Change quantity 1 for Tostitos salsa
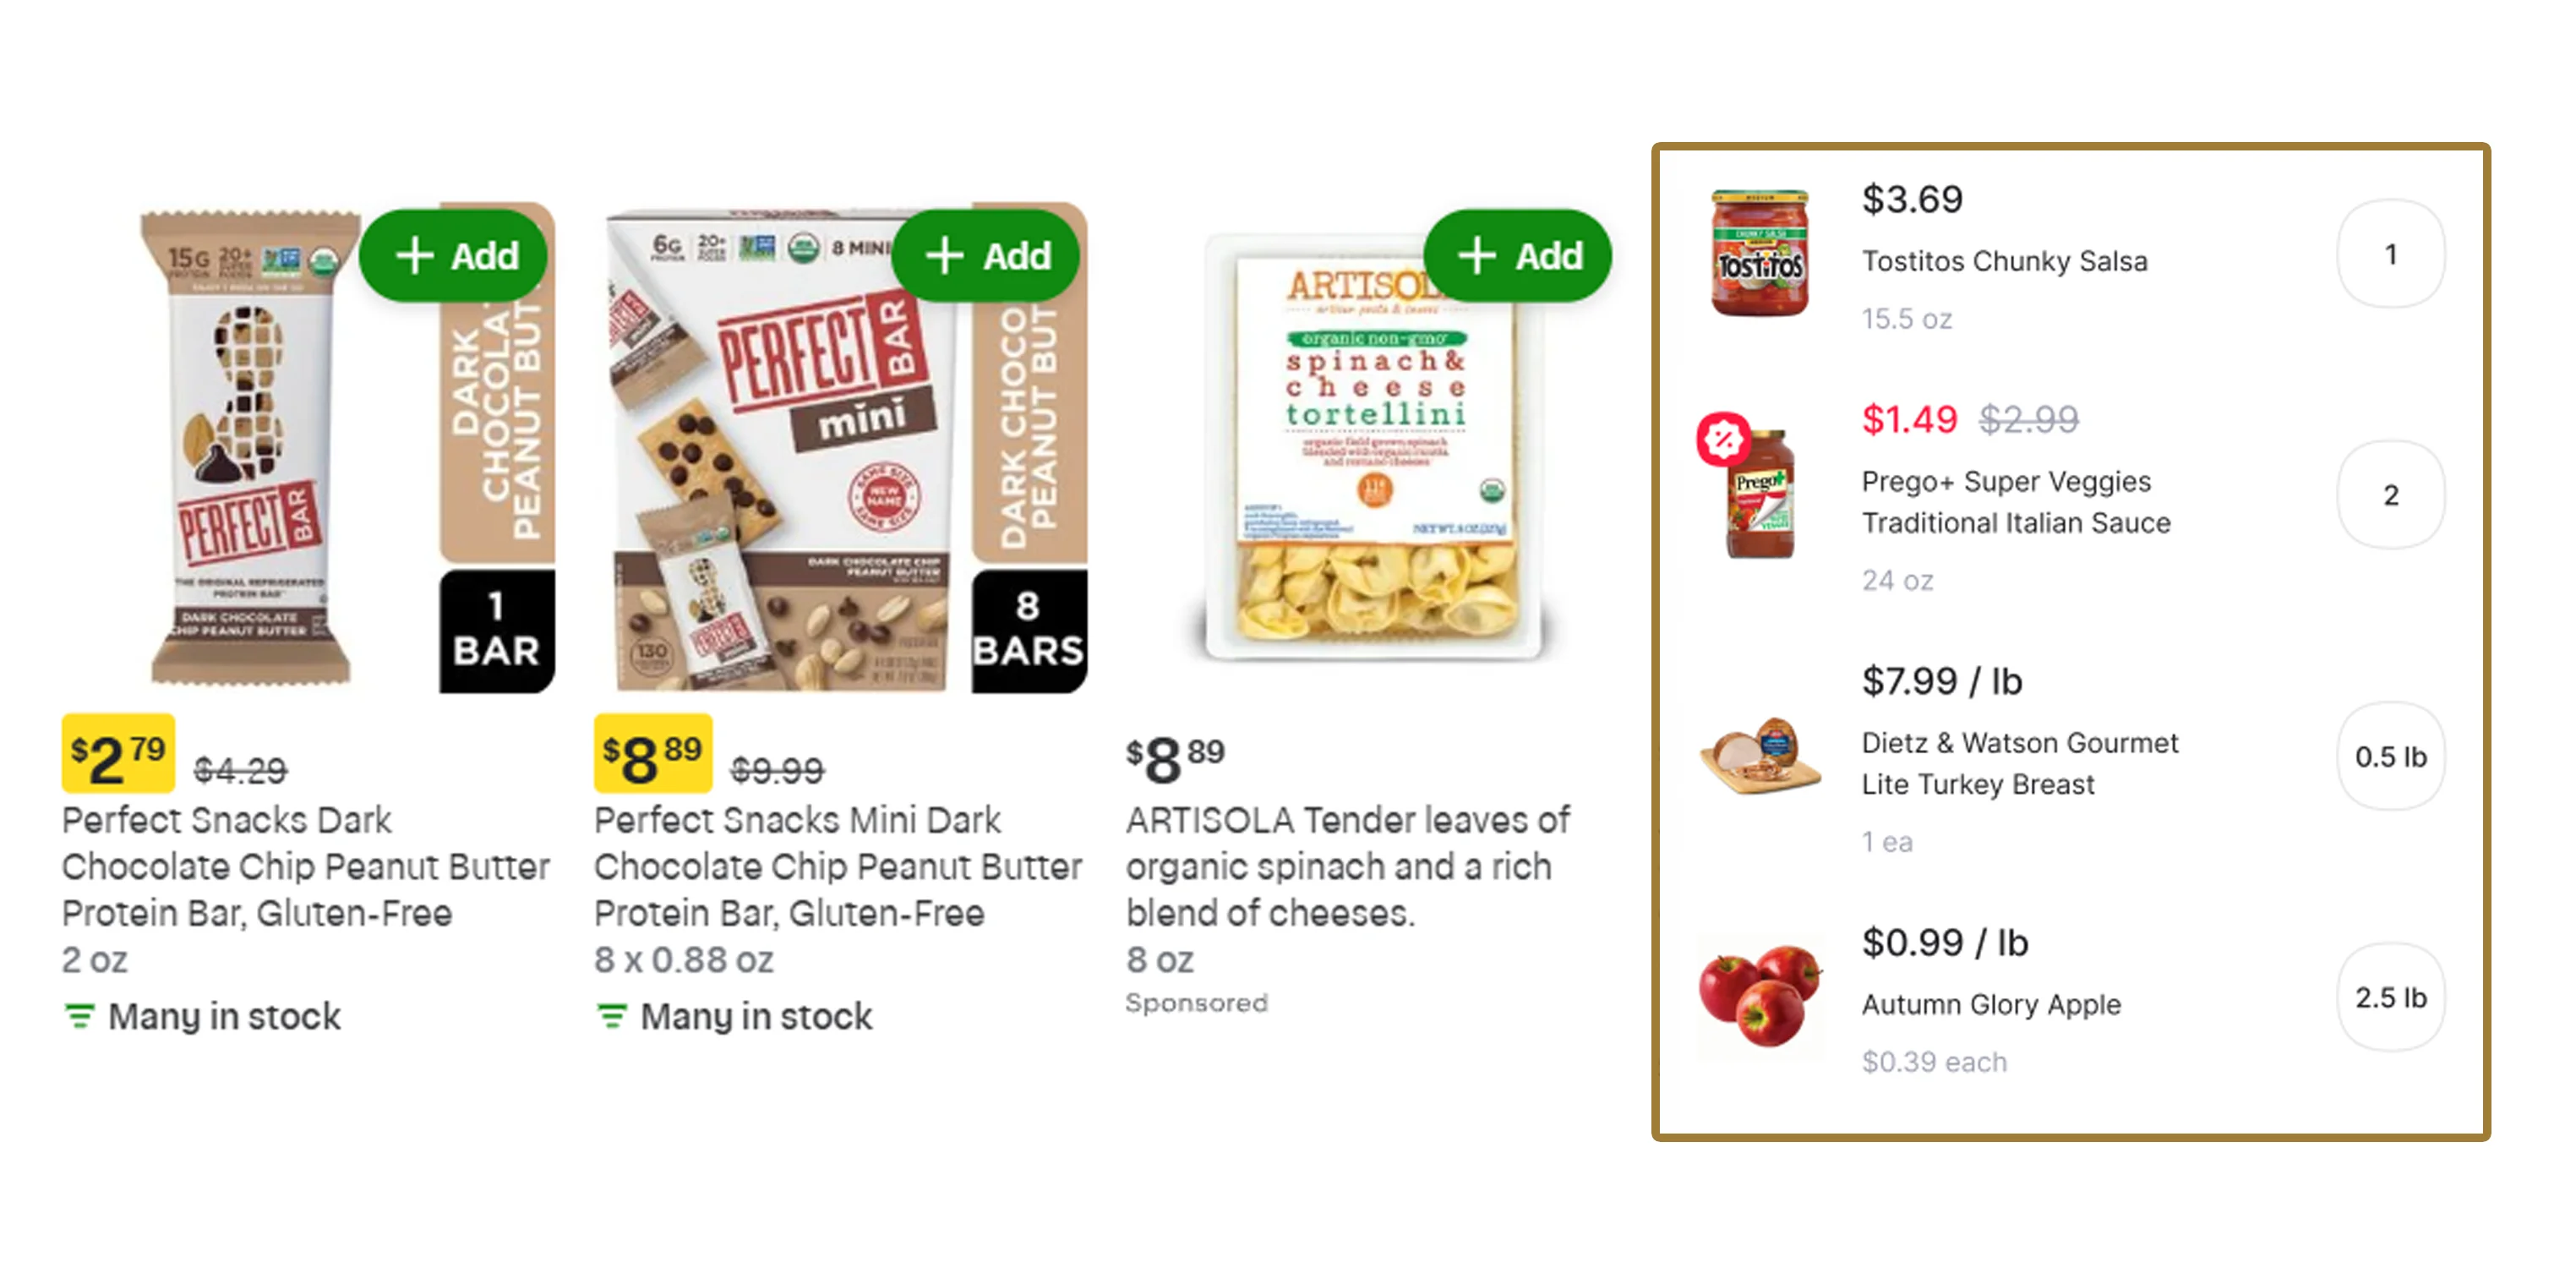Viewport: 2576px width, 1284px height. coord(2391,254)
